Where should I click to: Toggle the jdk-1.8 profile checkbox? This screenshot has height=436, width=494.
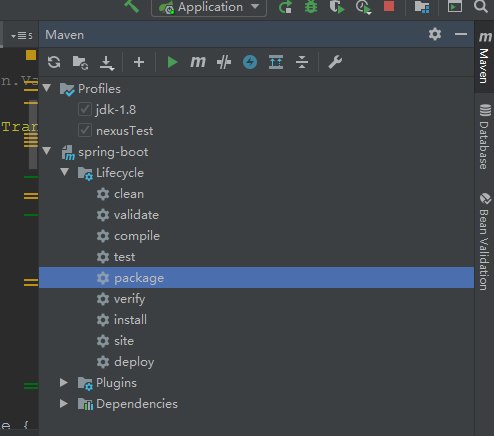coord(85,109)
